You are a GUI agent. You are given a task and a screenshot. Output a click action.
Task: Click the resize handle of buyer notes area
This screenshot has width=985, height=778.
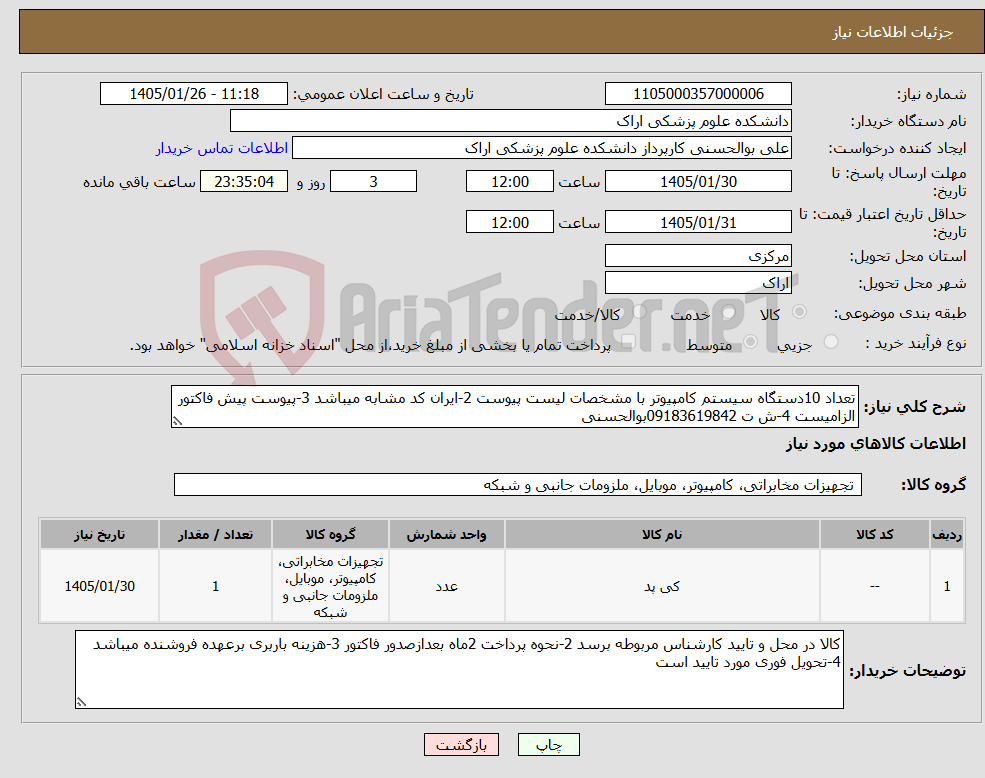point(81,702)
